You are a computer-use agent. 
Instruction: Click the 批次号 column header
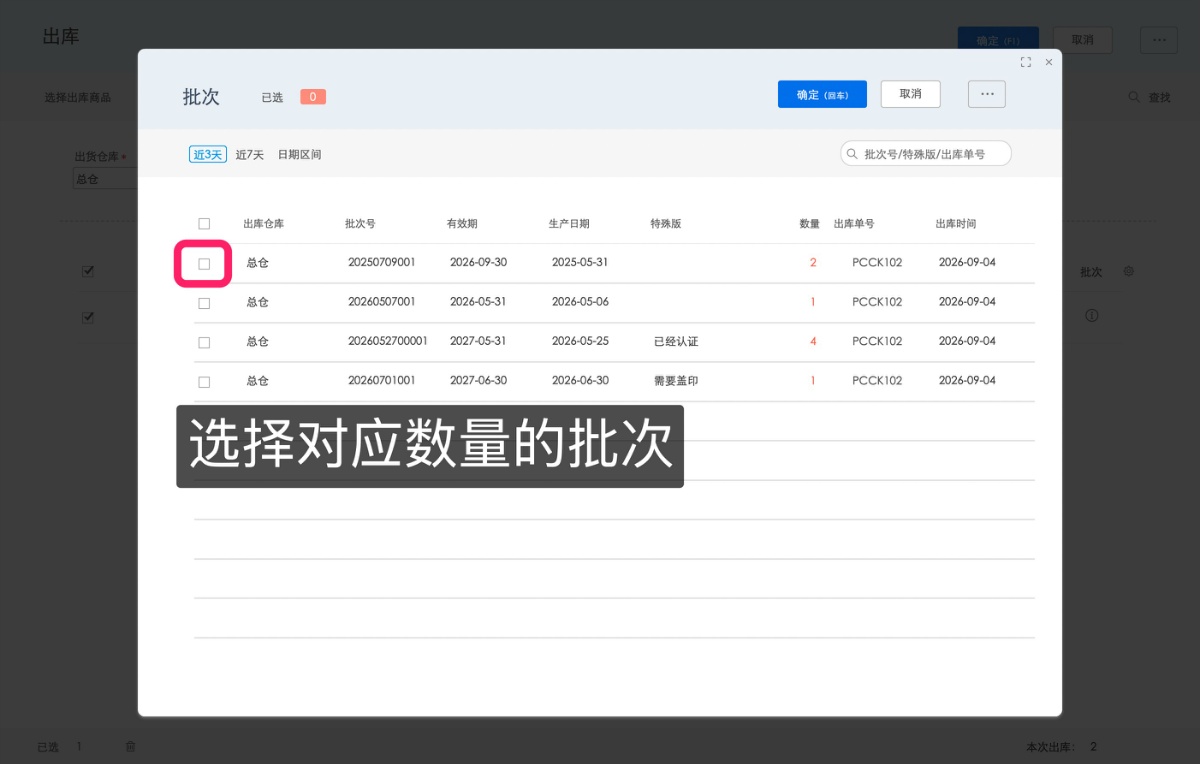pyautogui.click(x=360, y=224)
